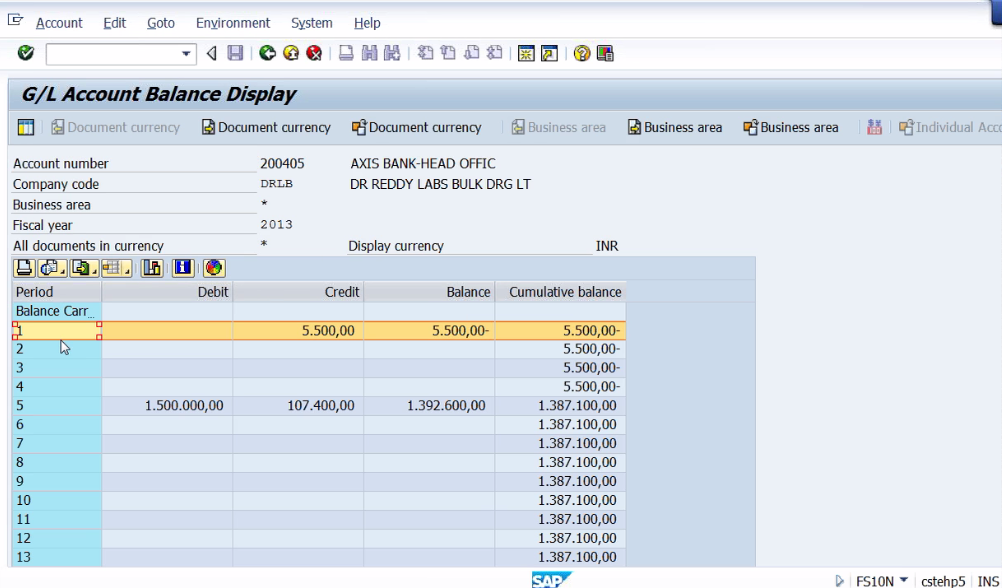Click the Individual Account button

950,127
